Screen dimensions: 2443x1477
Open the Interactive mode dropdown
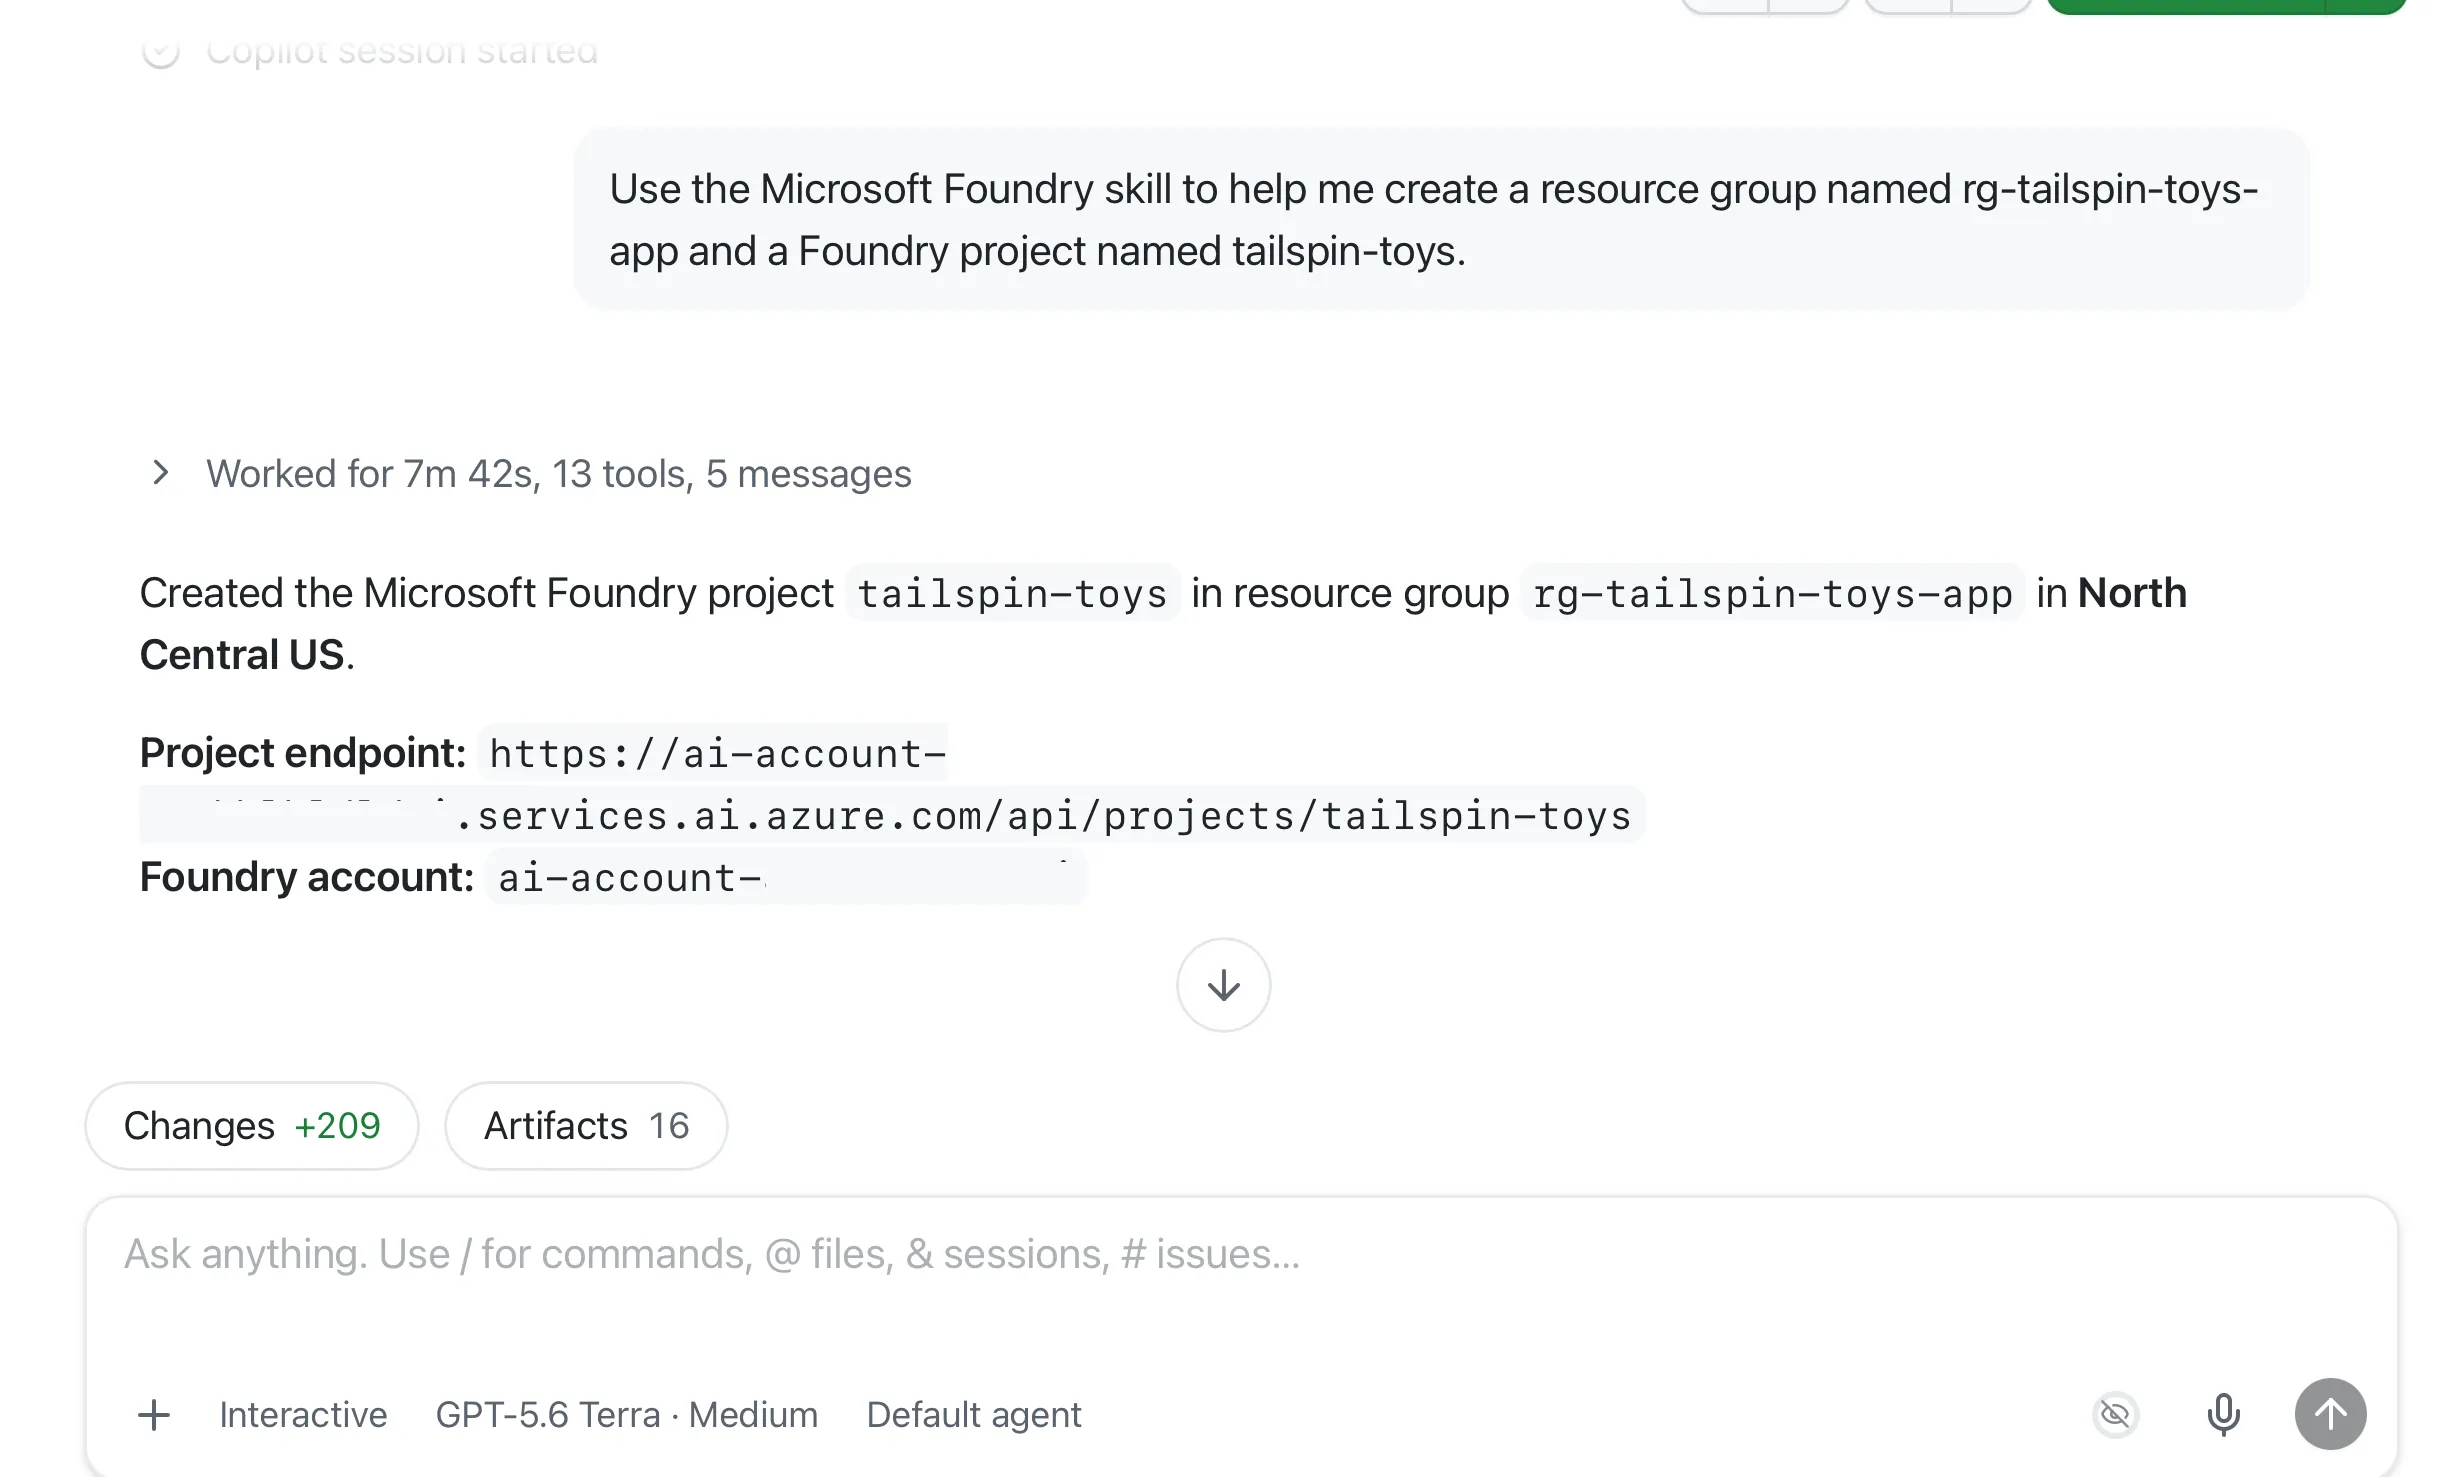303,1415
